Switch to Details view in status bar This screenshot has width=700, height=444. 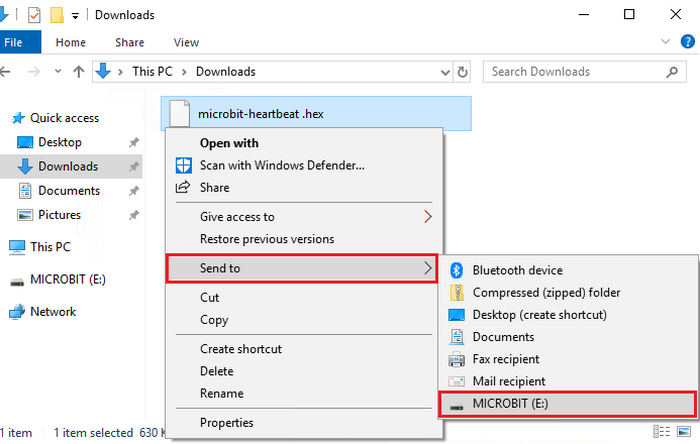(662, 432)
